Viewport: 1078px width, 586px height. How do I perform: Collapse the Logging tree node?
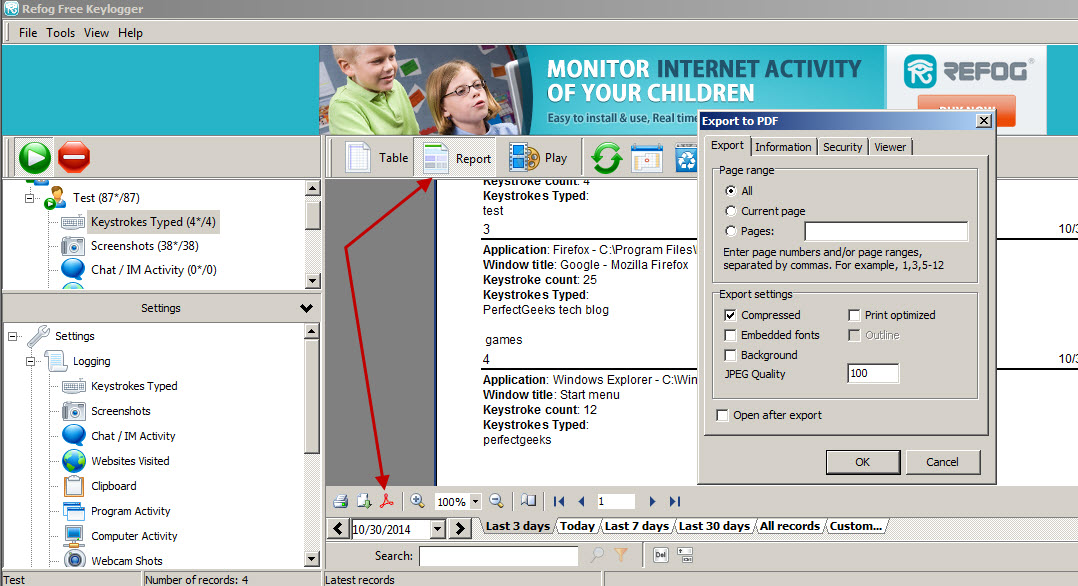[x=30, y=361]
